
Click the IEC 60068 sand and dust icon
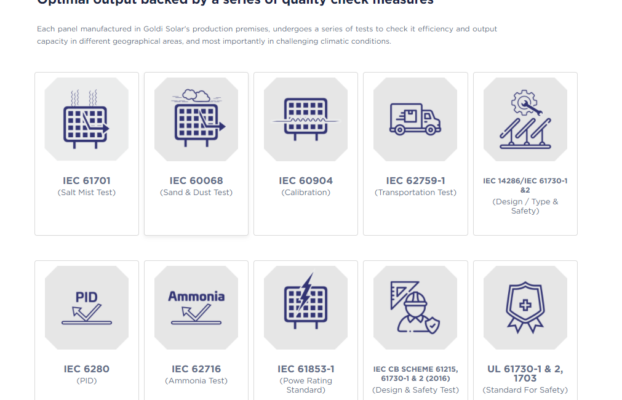tap(196, 119)
